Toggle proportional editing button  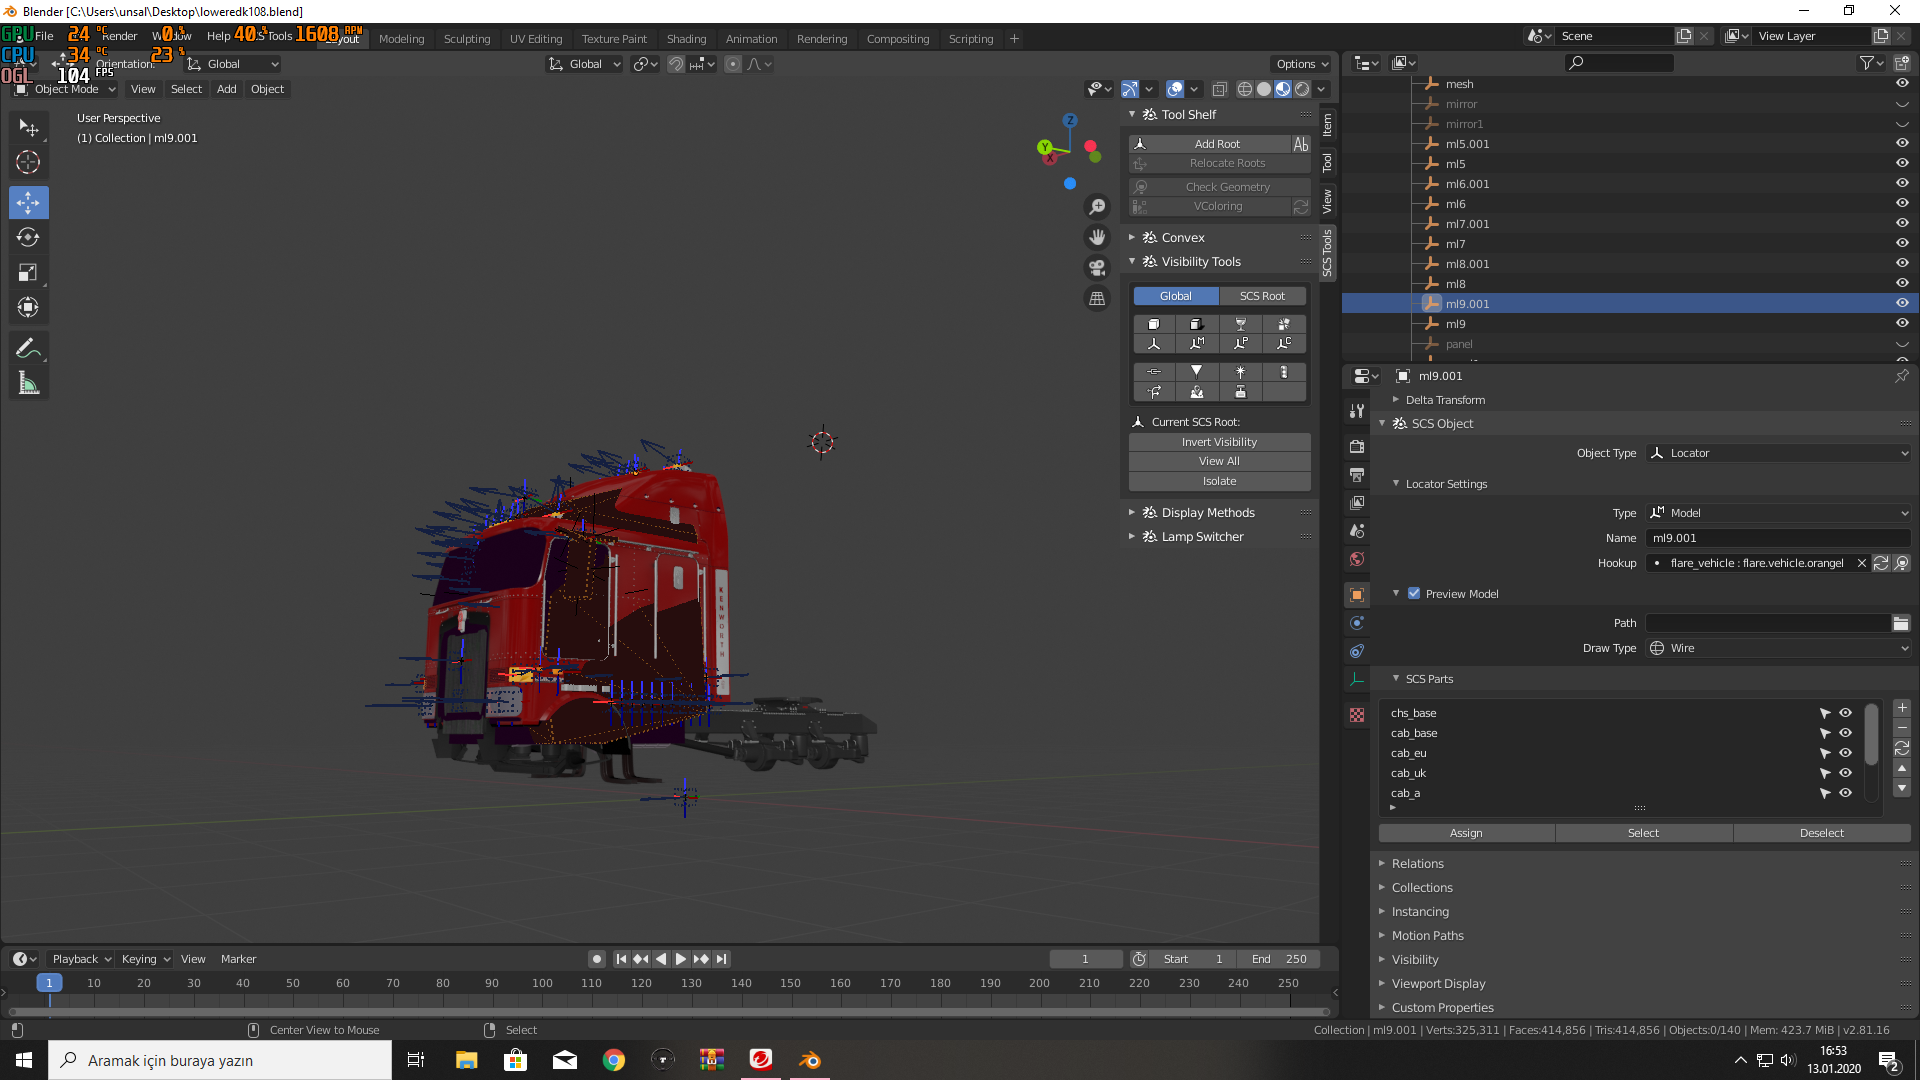733,64
